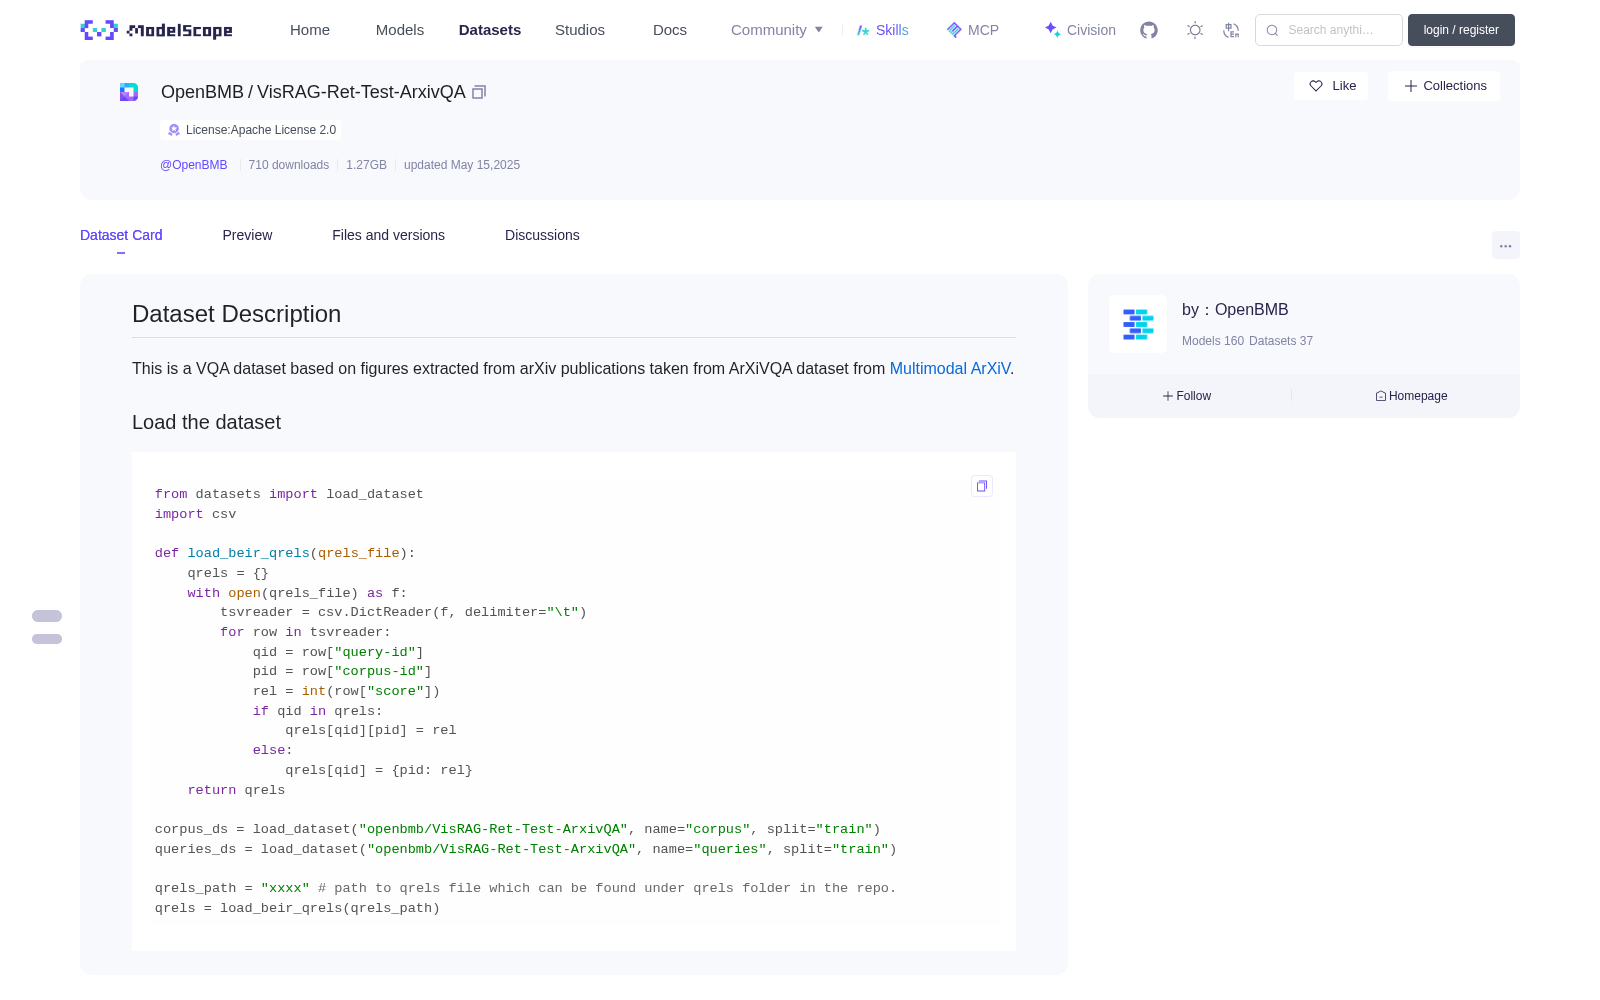Click the ModelScope logo
This screenshot has height=1000, width=1600.
click(156, 30)
